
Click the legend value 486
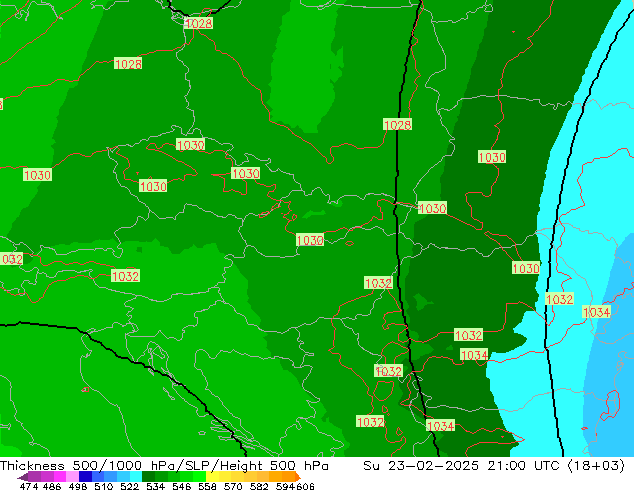click(52, 486)
